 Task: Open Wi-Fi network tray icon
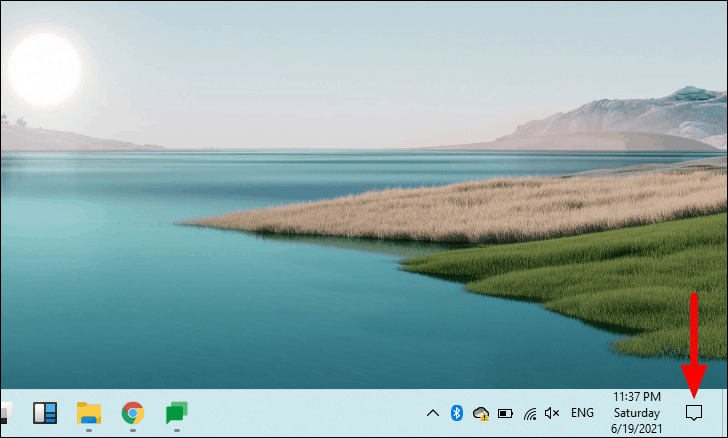coord(529,413)
